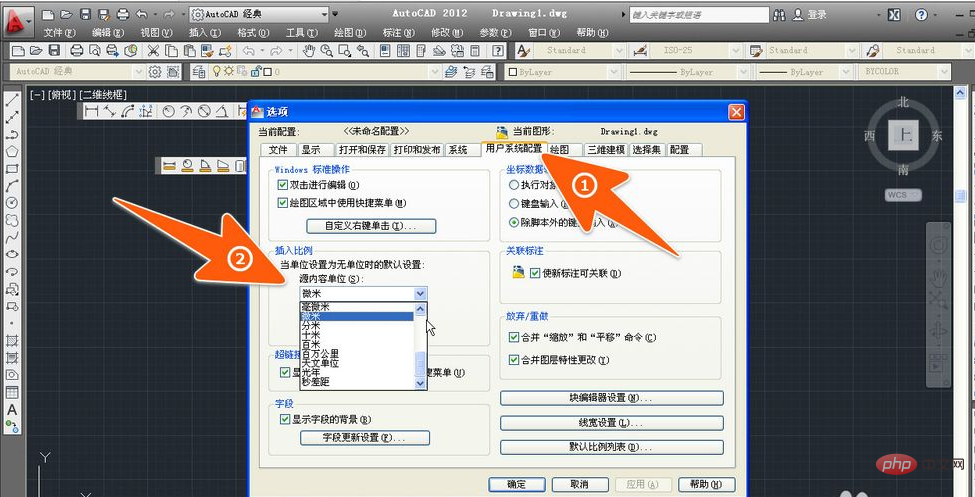Viewport: 975px width, 497px height.
Task: Open the 源内容单位 combo box showing 微米
Action: [x=364, y=294]
